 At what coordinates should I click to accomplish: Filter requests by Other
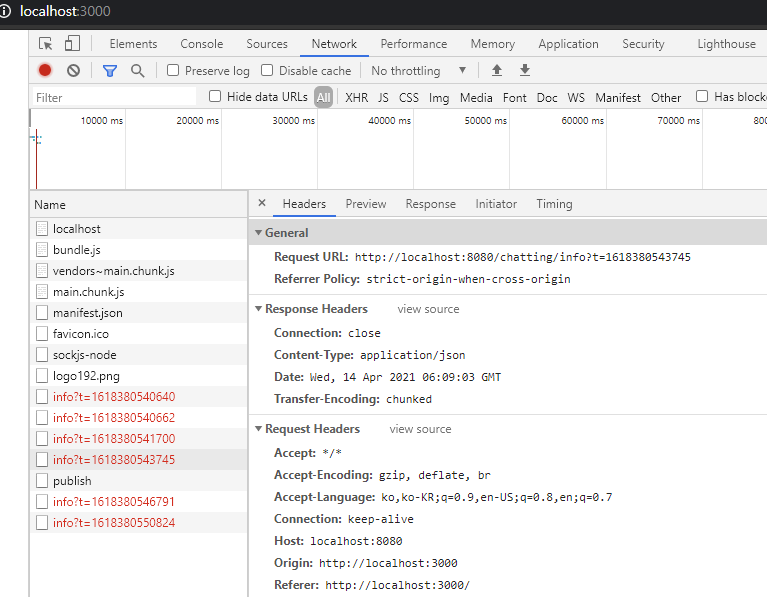[x=666, y=98]
